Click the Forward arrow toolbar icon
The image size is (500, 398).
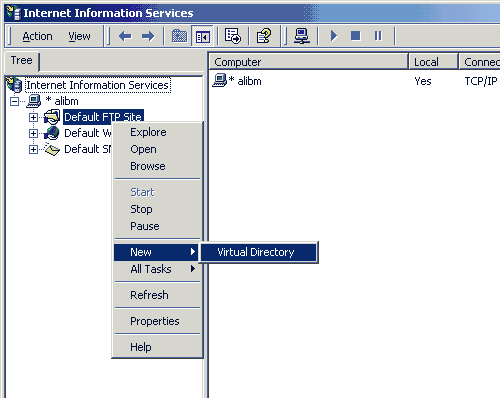(x=148, y=36)
